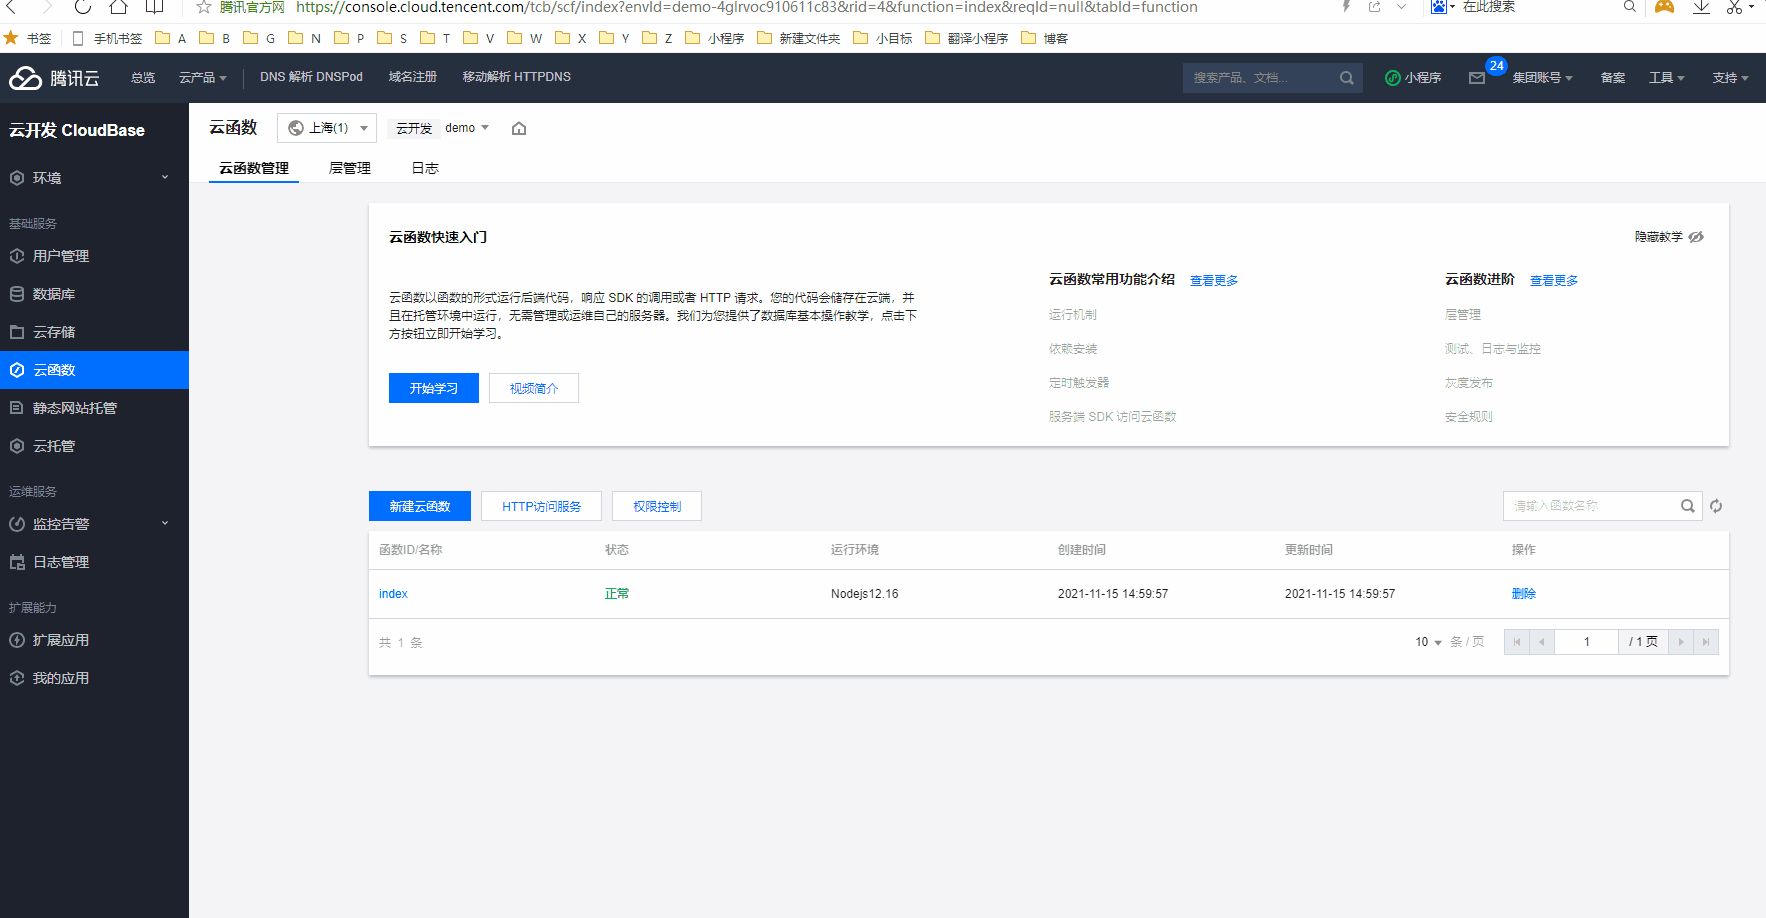The height and width of the screenshot is (918, 1766).
Task: Open the demo environment dropdown
Action: coord(467,128)
